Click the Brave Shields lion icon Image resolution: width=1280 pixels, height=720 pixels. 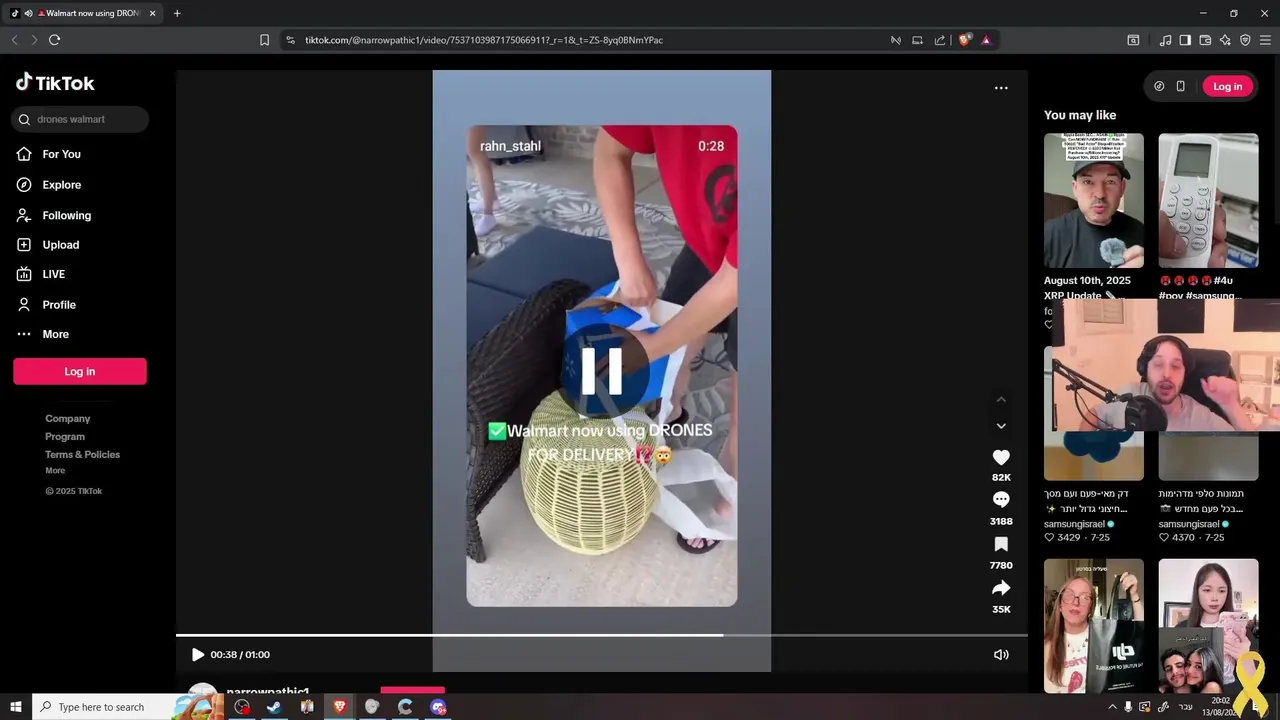point(964,40)
